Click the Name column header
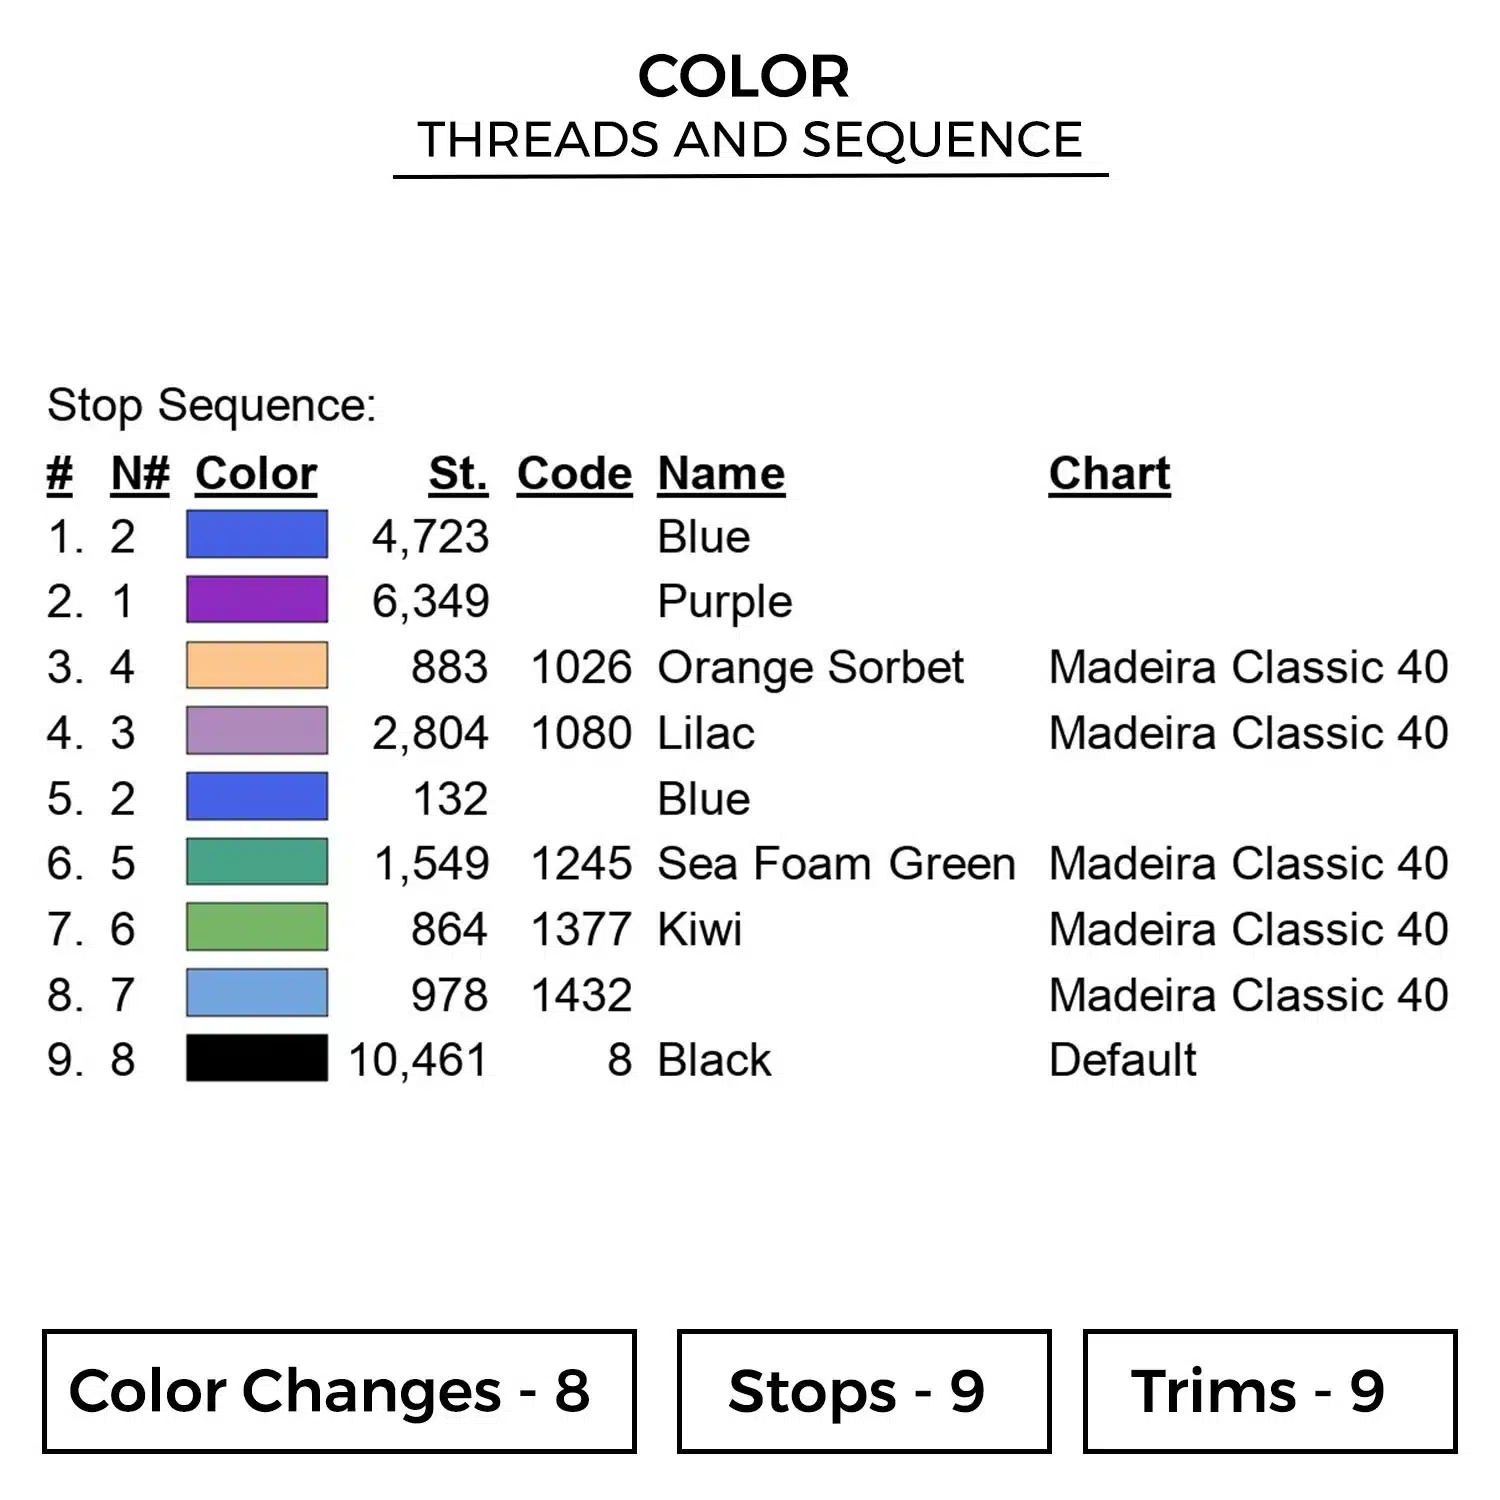 721,473
